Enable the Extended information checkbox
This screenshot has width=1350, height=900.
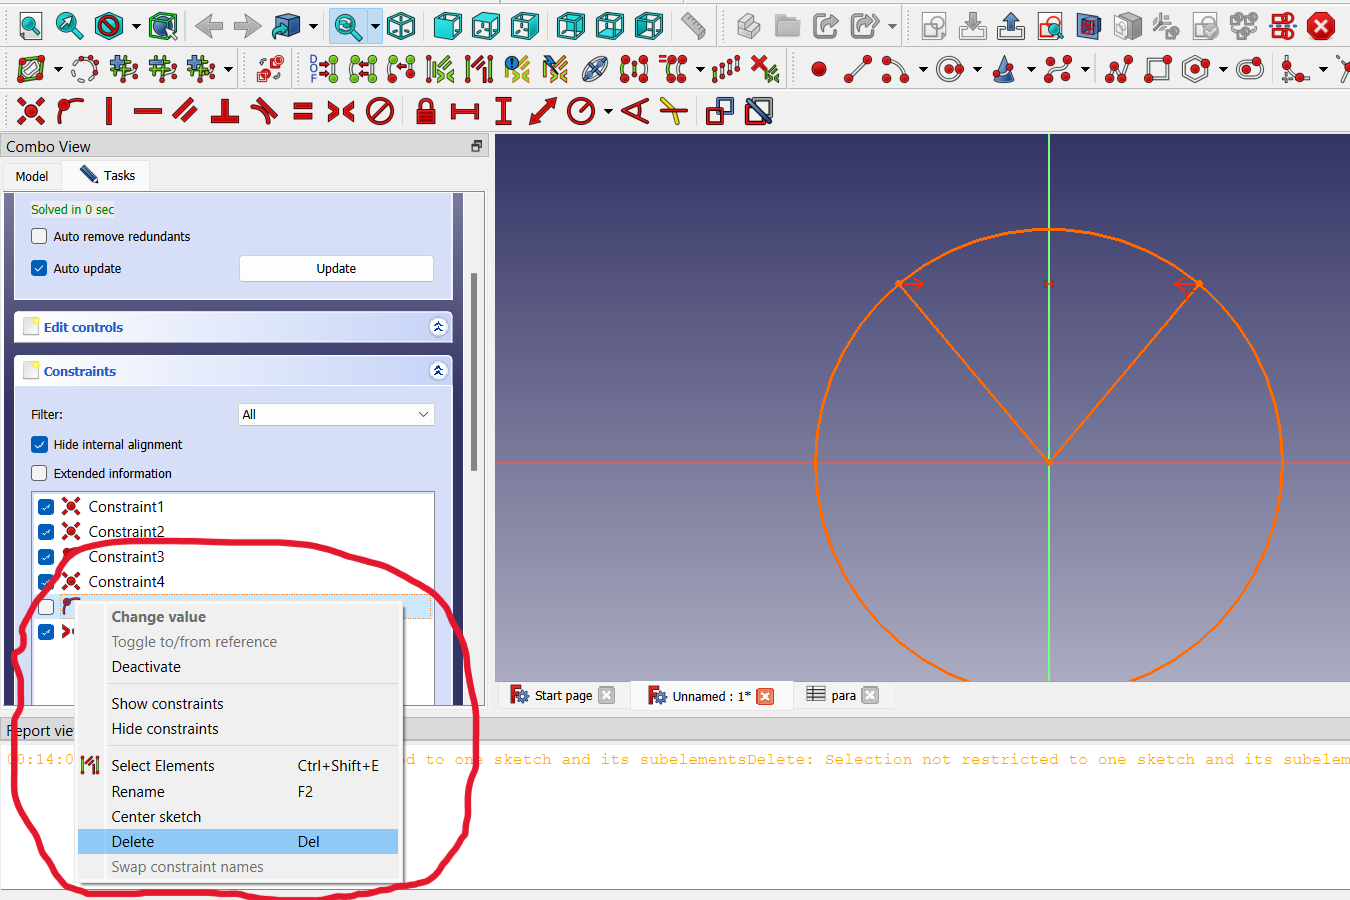[39, 473]
